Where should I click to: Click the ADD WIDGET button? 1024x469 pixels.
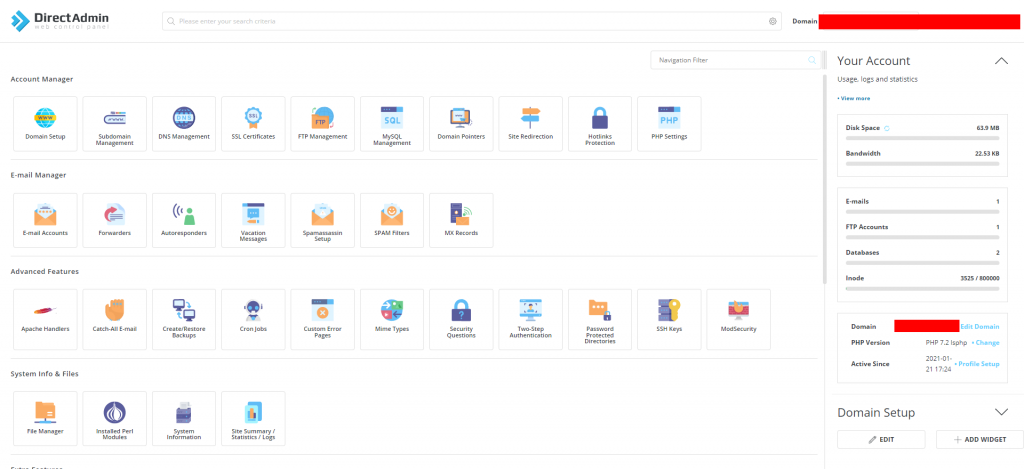tap(980, 440)
